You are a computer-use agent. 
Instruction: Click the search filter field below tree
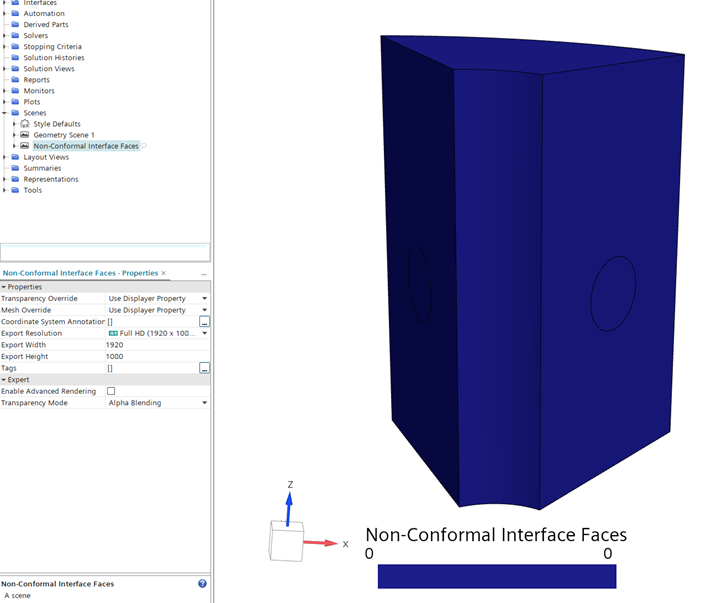[x=105, y=253]
